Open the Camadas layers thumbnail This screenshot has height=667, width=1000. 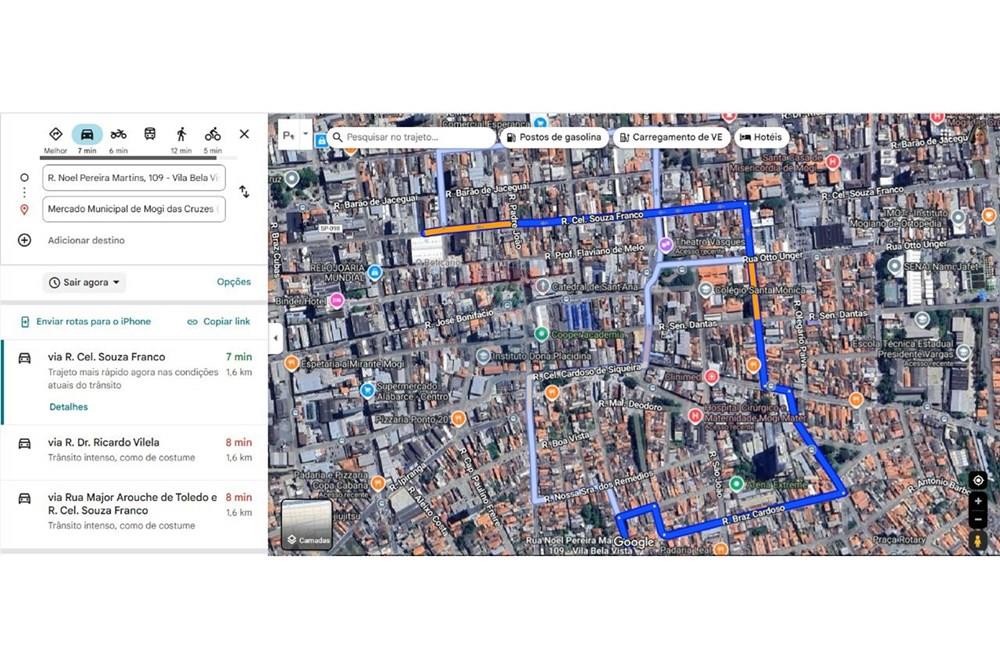306,525
